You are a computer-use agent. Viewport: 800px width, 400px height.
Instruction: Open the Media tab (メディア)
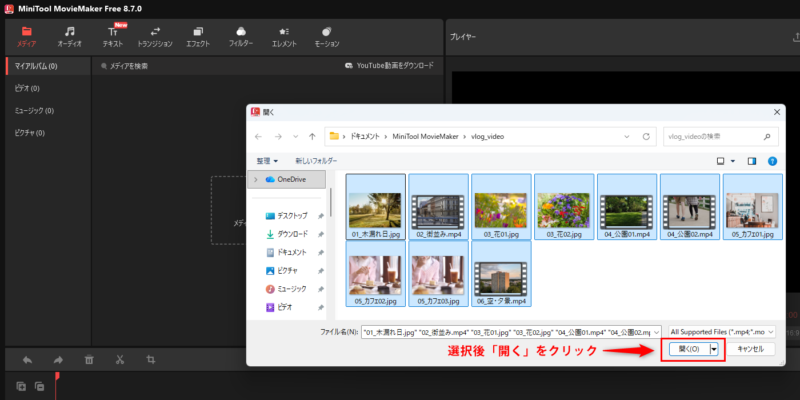coord(27,37)
